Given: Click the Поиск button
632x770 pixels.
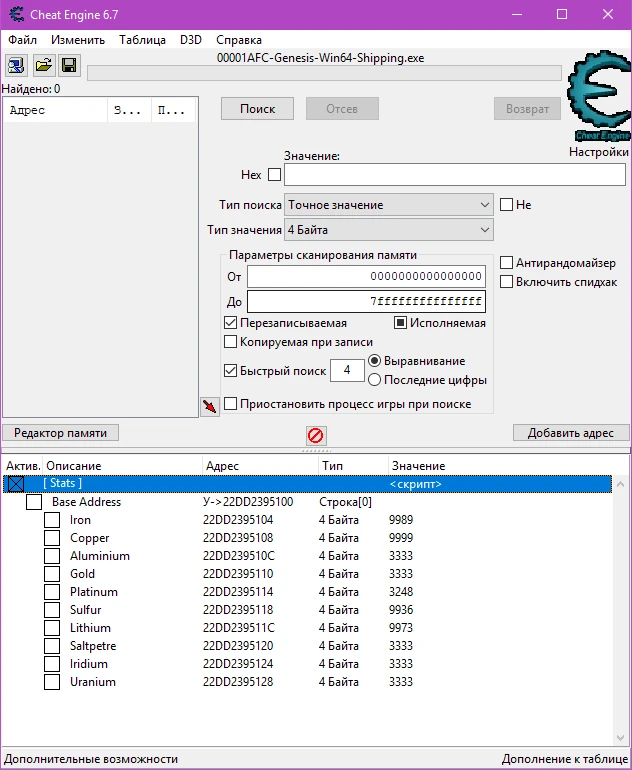Looking at the screenshot, I should coord(257,109).
